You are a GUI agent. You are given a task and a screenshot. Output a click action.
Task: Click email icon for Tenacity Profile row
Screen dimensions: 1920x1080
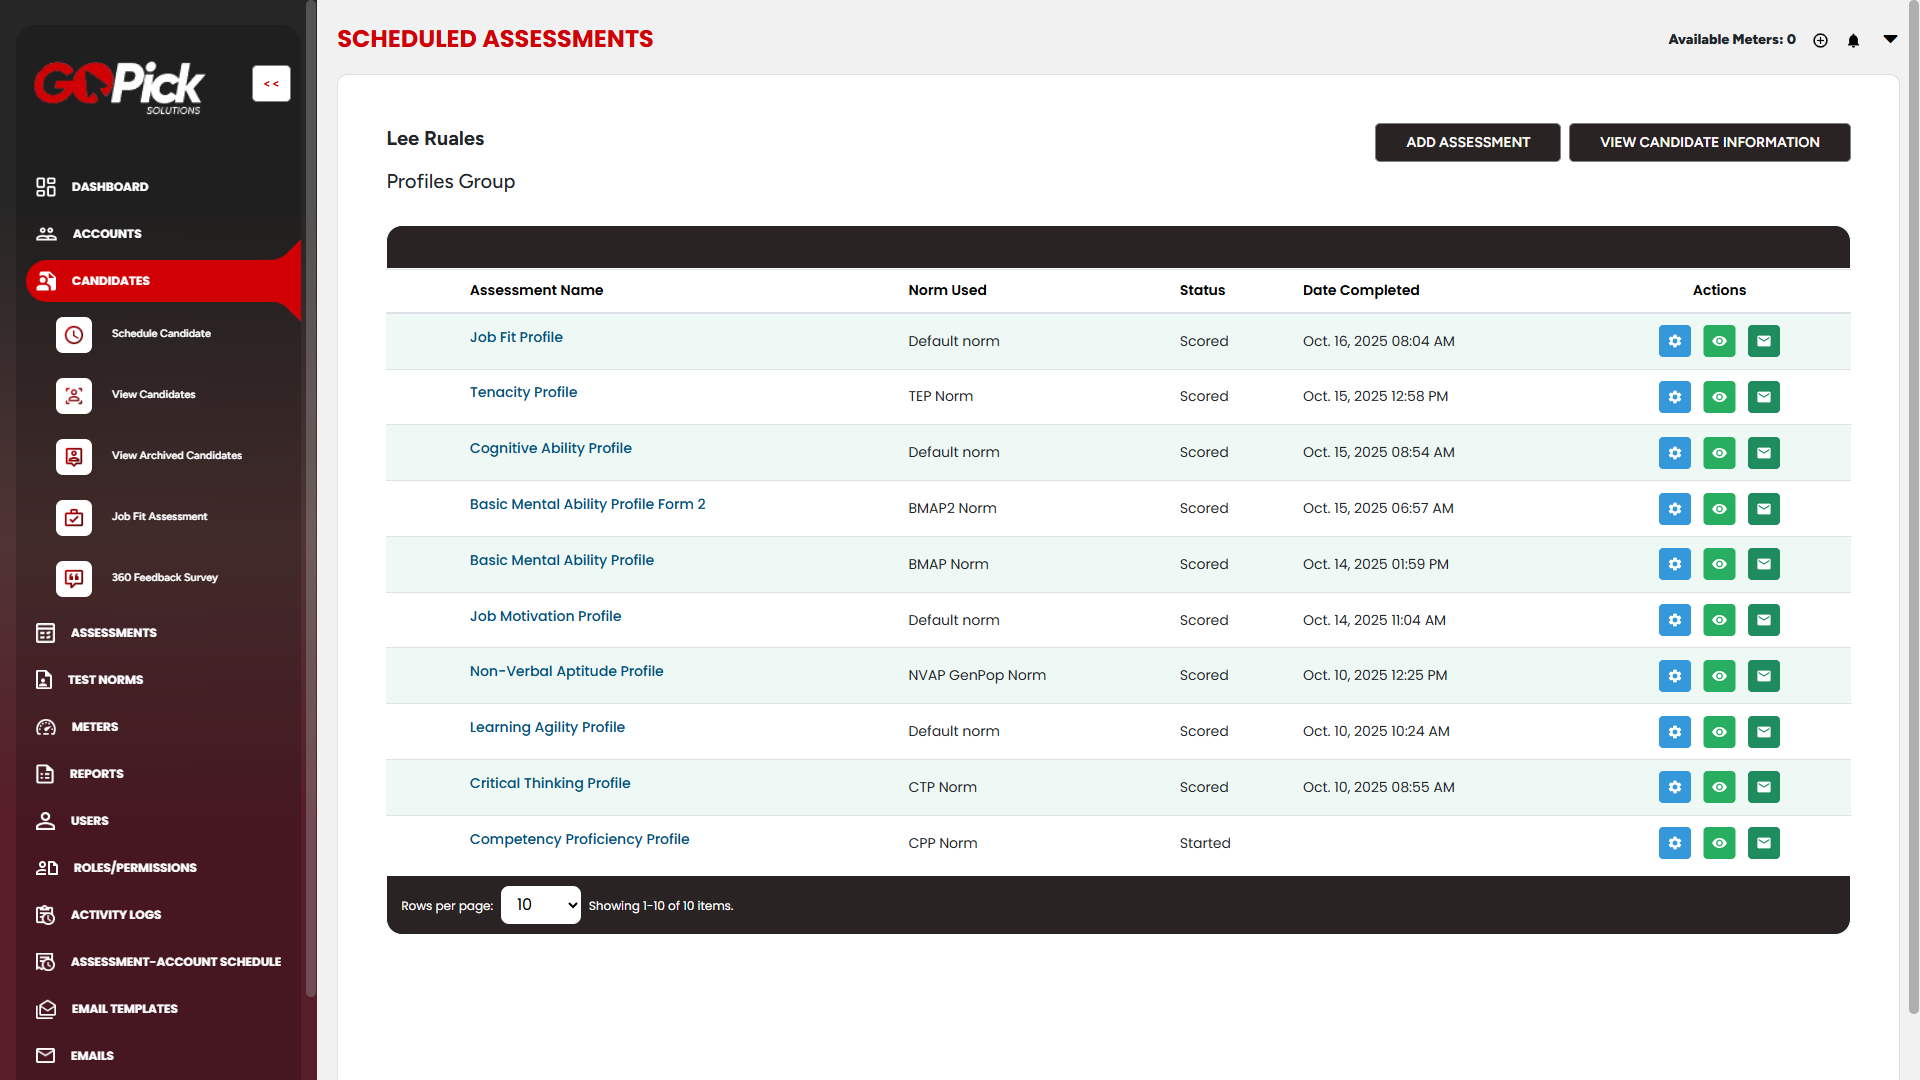click(1763, 397)
